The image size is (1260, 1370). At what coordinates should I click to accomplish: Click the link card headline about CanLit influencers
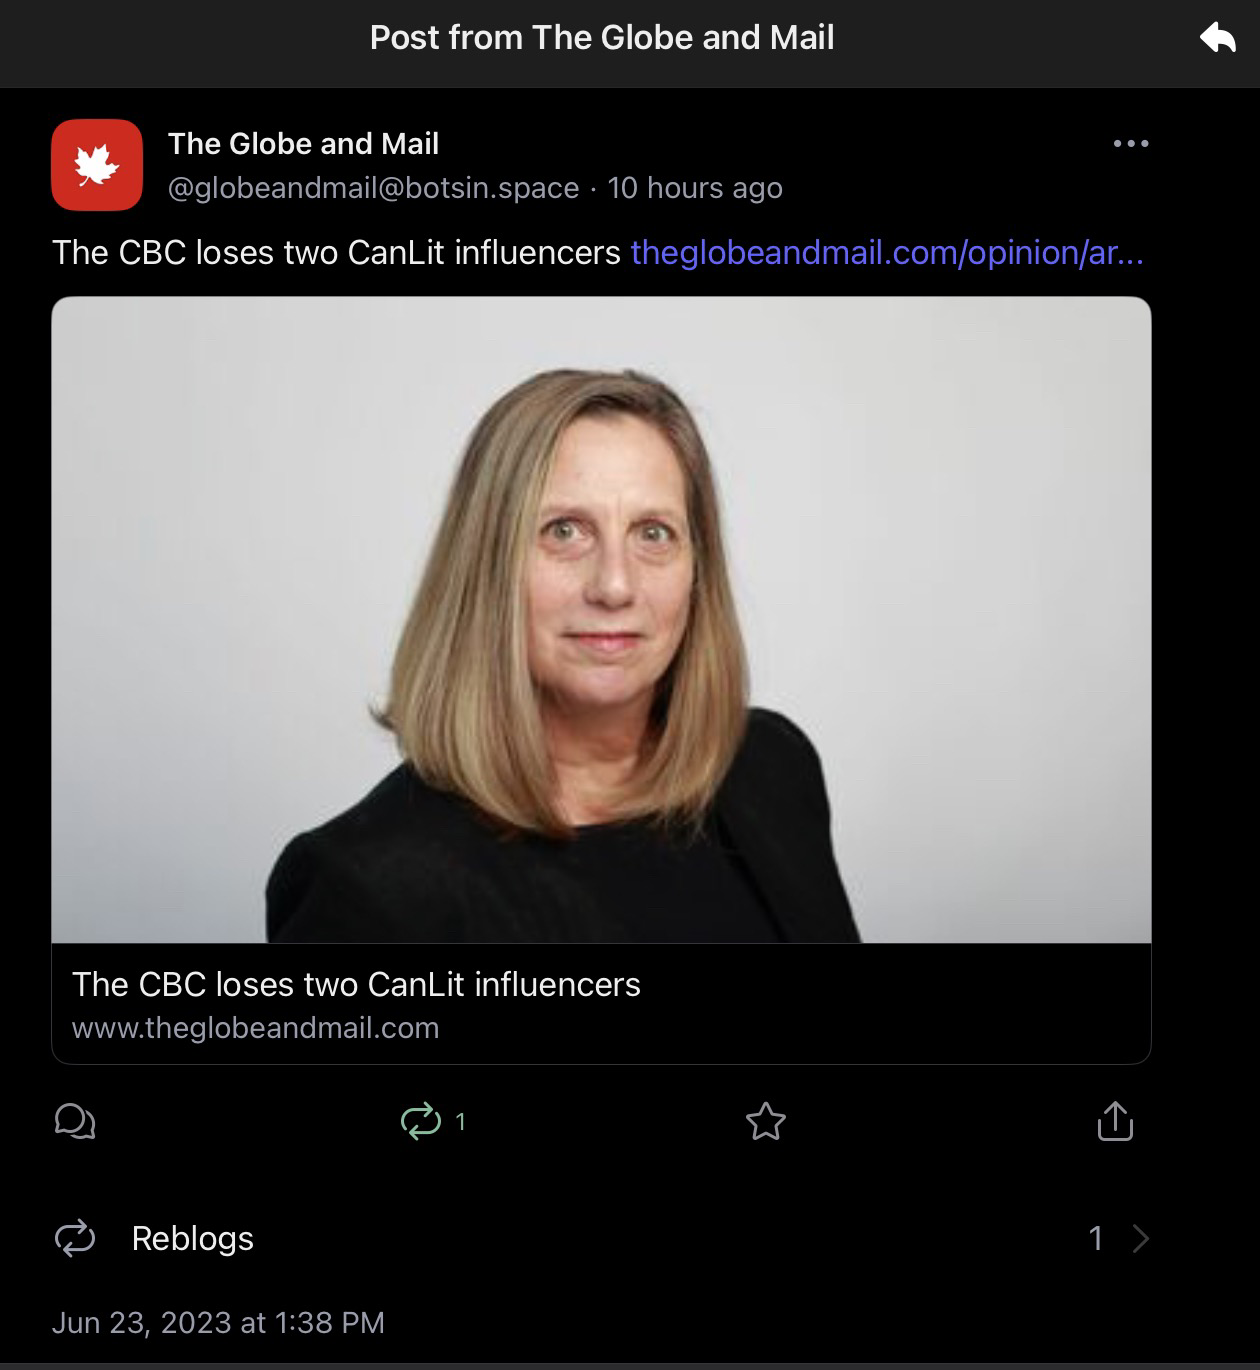coord(356,985)
